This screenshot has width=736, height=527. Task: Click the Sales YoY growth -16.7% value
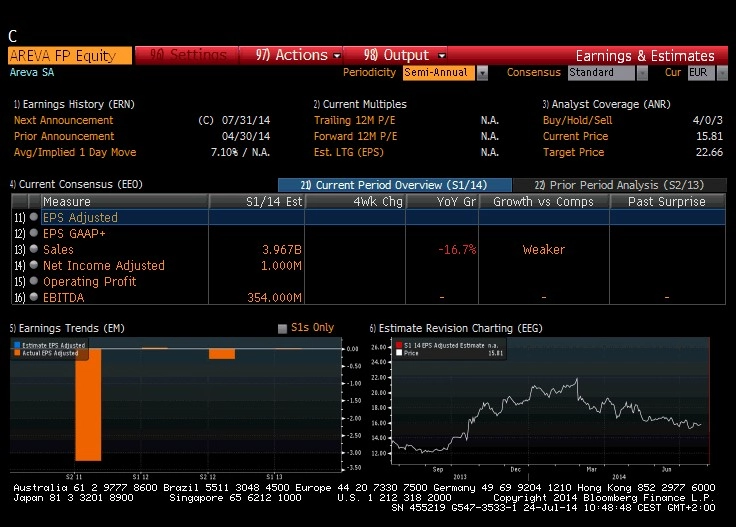click(x=457, y=250)
